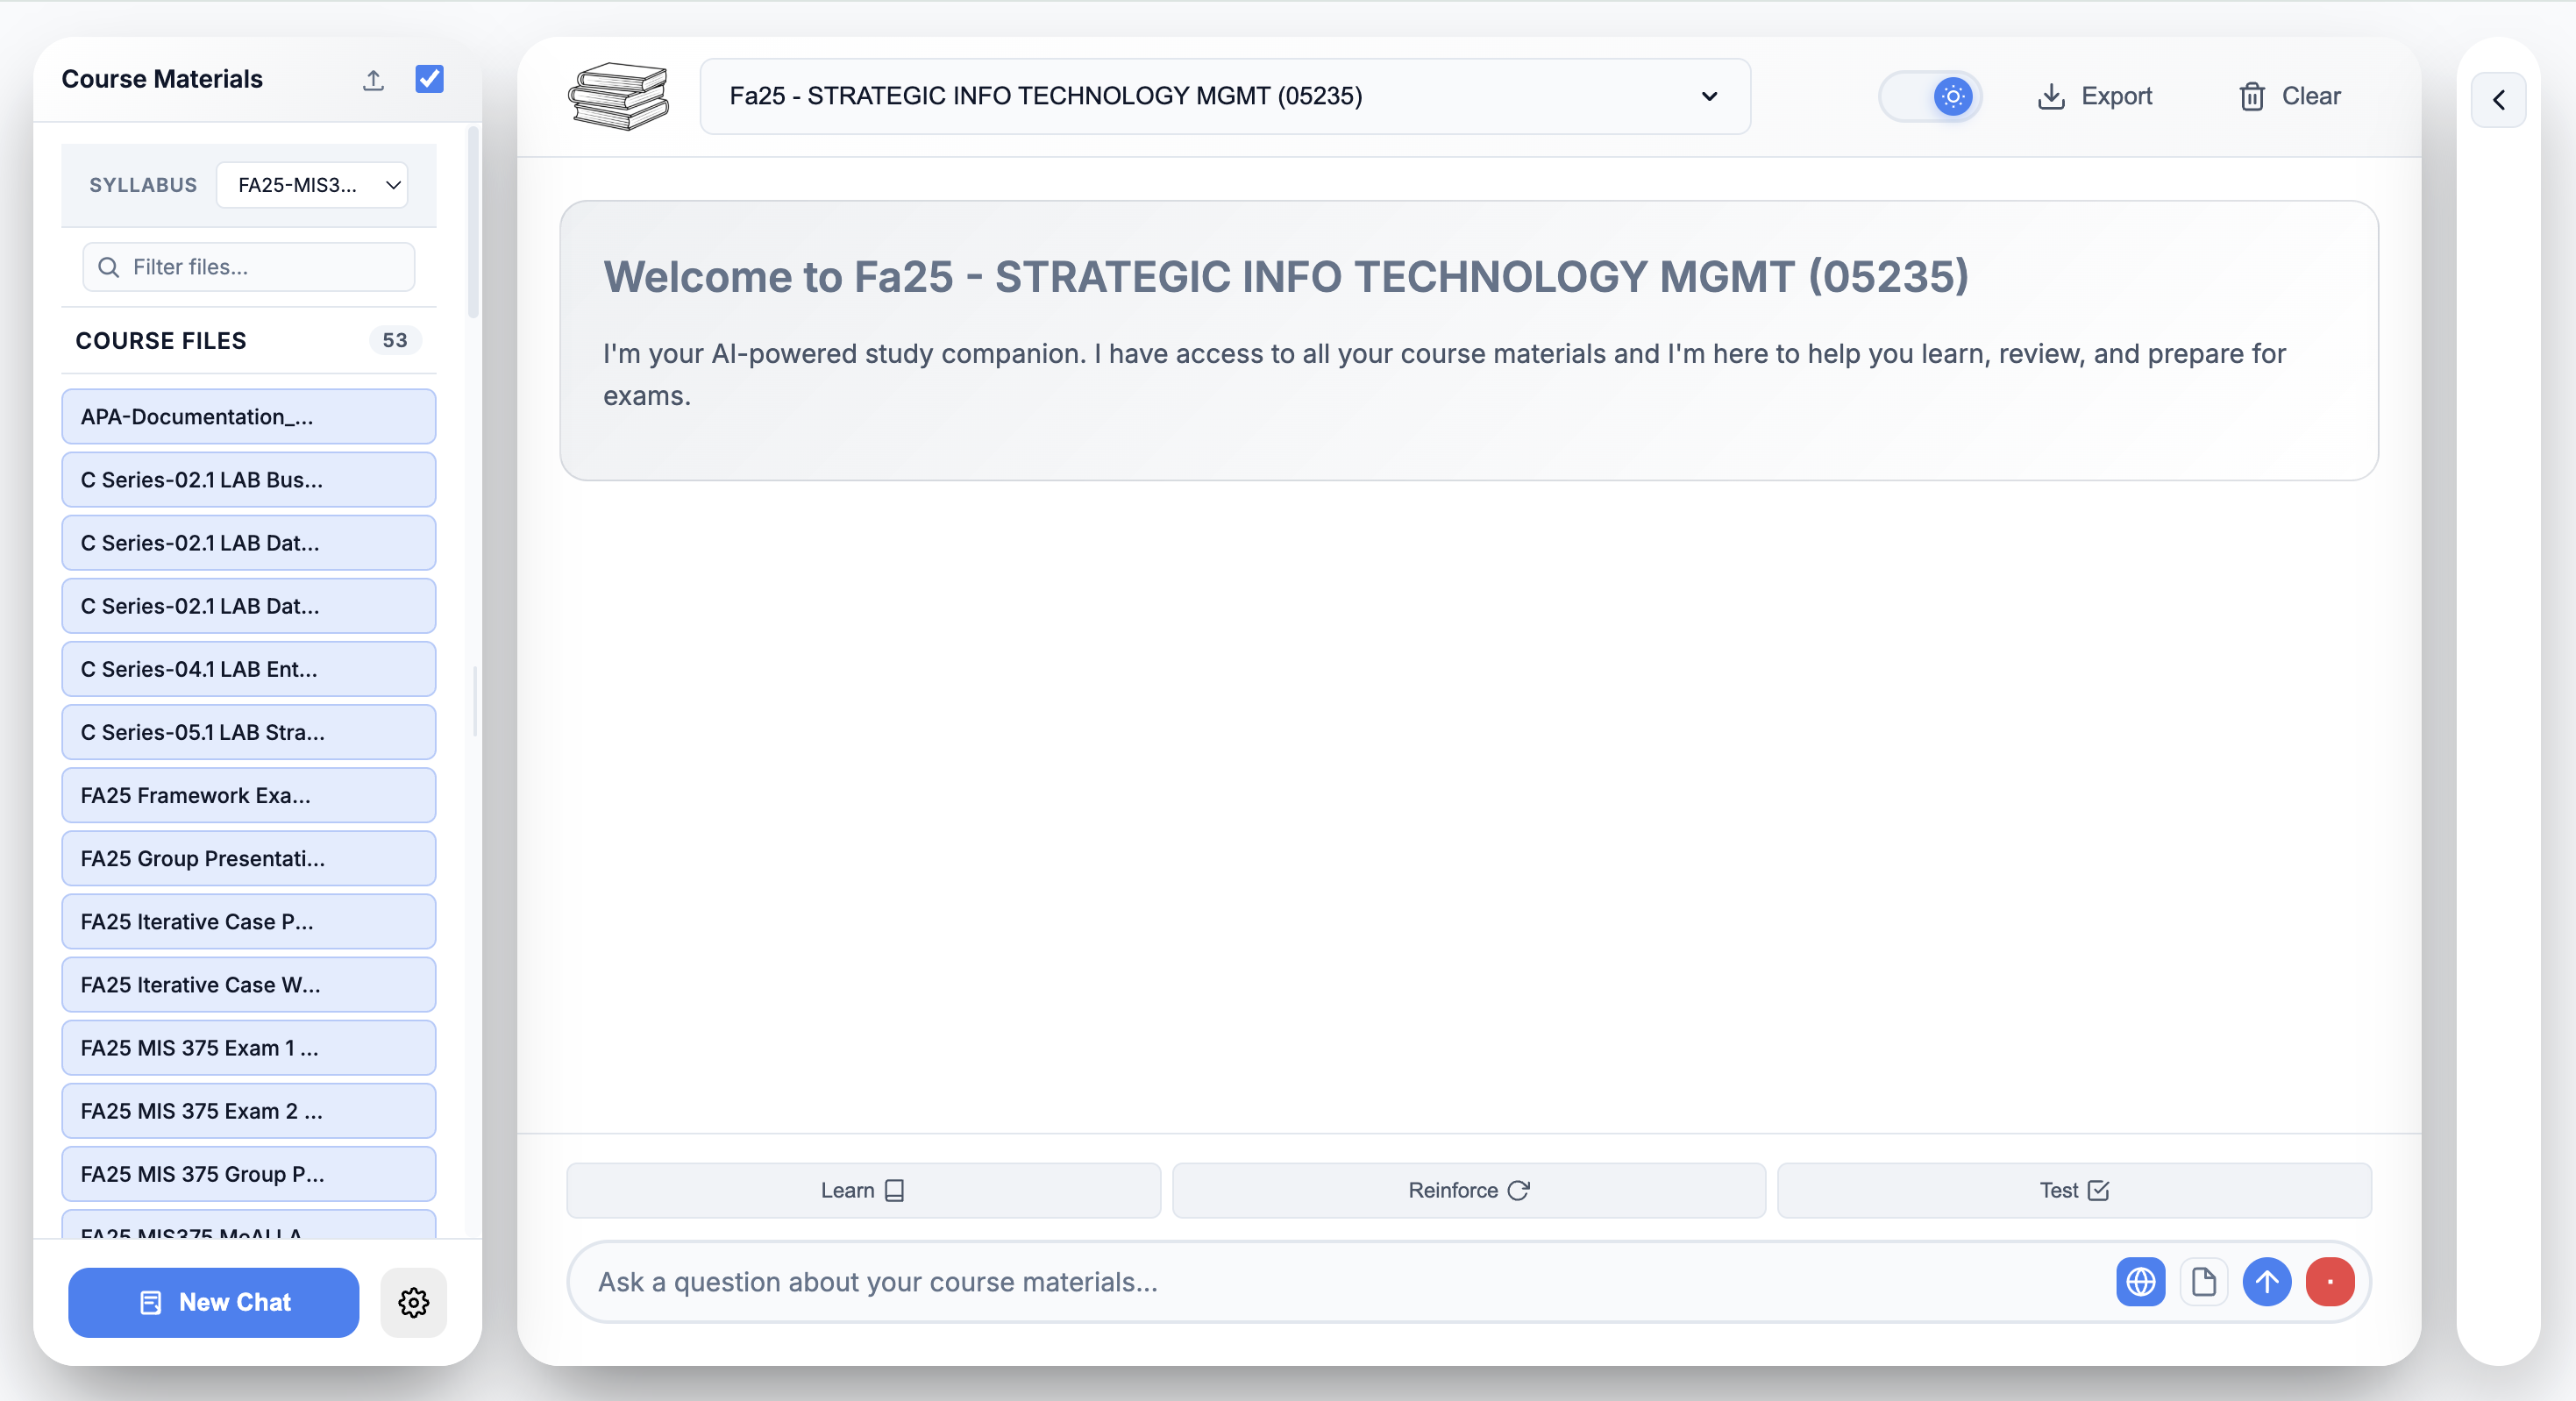Toggle the select all files checkbox
The image size is (2576, 1401).
coord(429,79)
